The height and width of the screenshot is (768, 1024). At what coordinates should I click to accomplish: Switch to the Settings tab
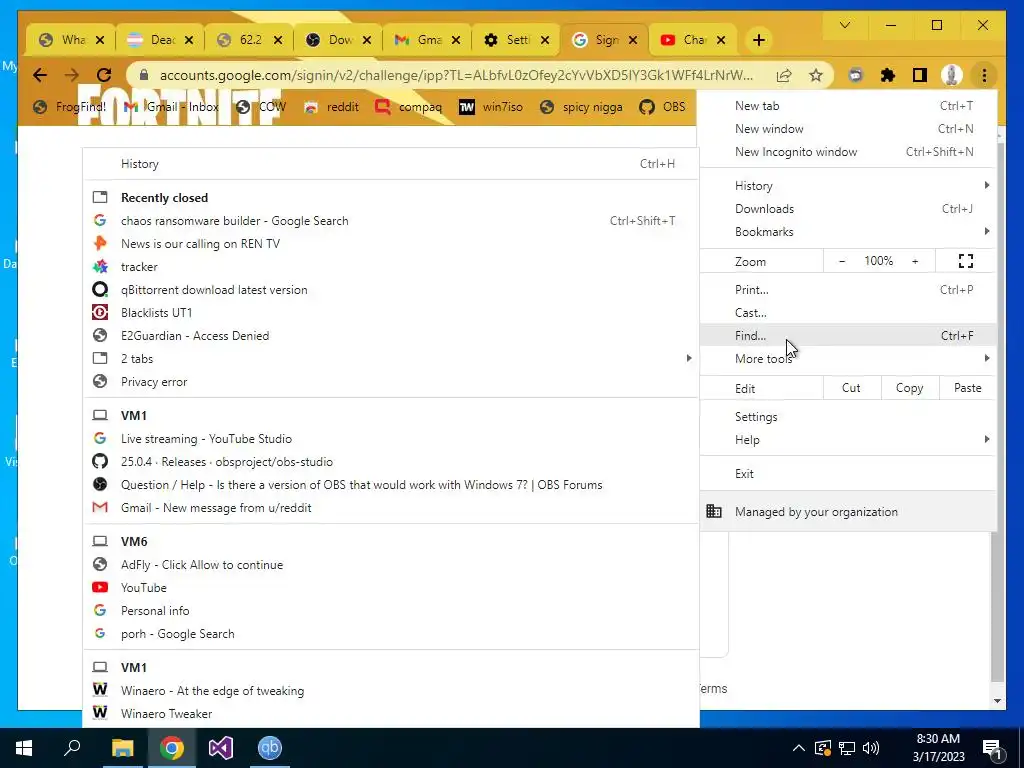[x=515, y=40]
